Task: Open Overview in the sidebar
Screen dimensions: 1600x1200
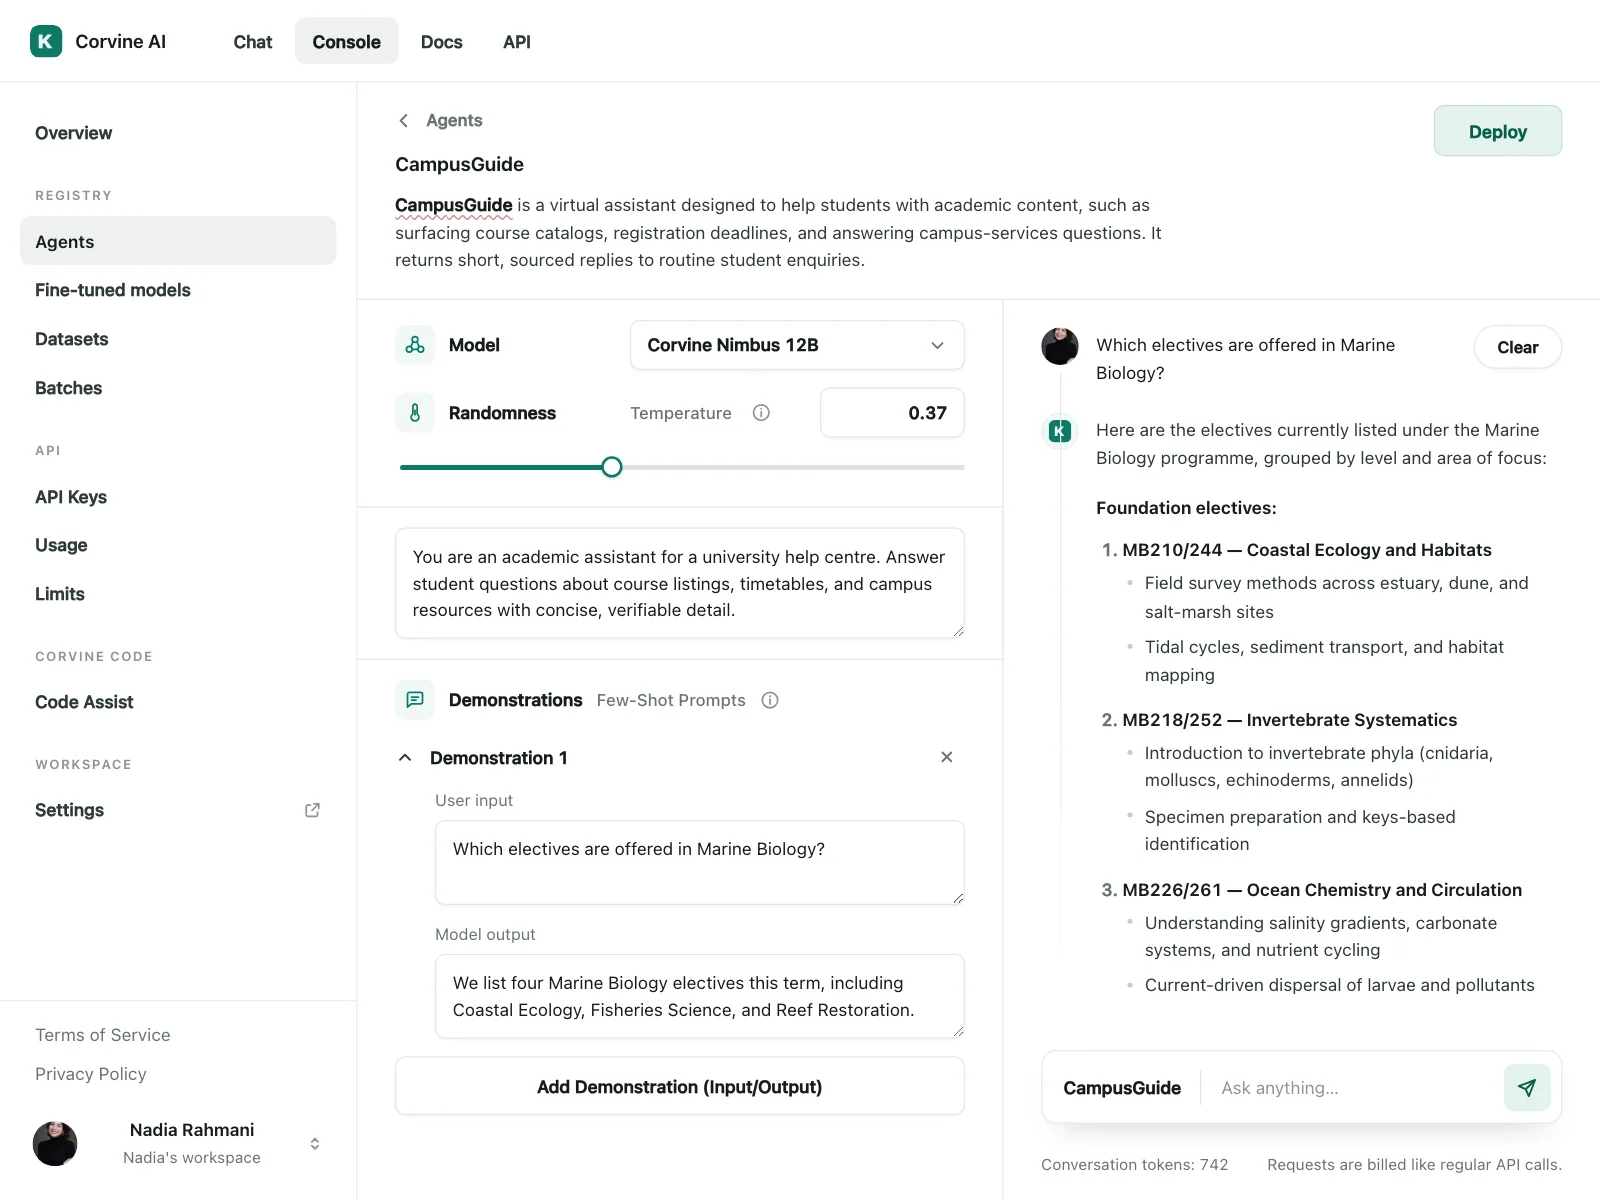Action: pos(74,133)
